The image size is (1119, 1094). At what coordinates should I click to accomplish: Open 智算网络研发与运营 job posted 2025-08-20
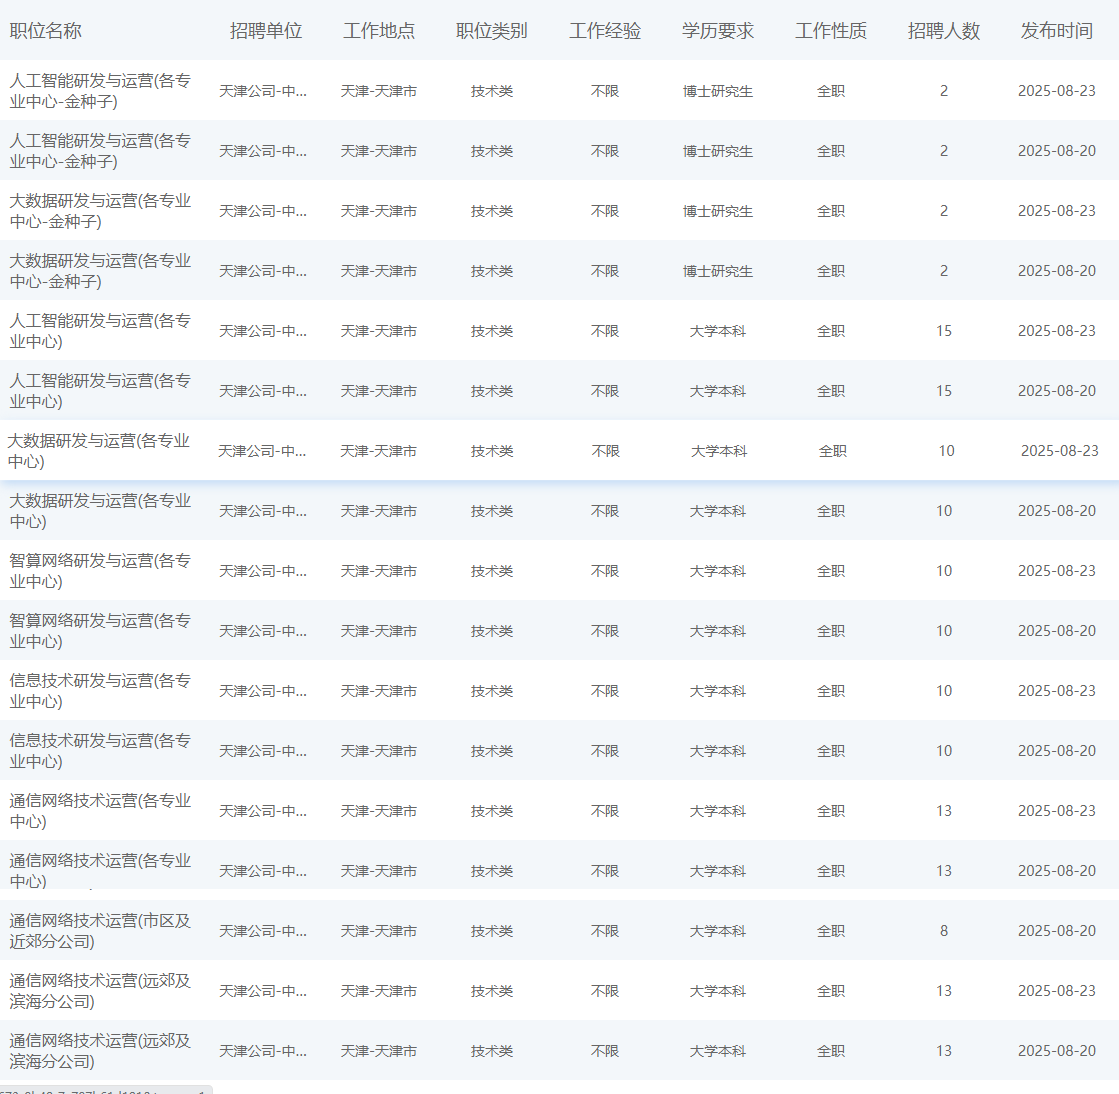click(100, 631)
